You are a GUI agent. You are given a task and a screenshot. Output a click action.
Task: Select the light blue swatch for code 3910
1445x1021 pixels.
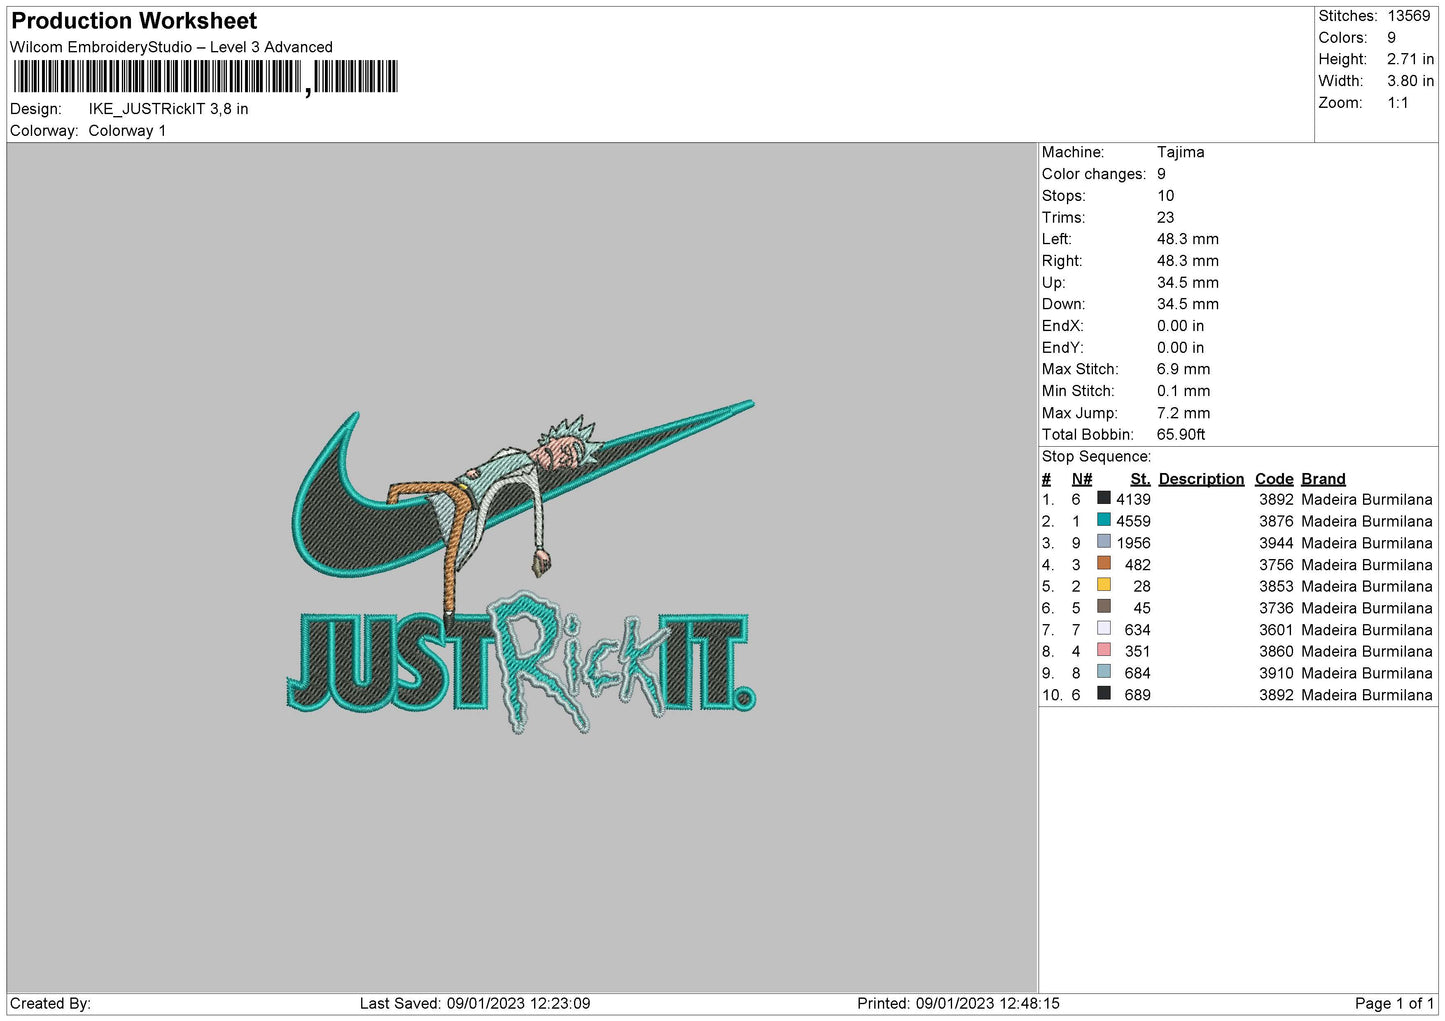tap(1103, 672)
